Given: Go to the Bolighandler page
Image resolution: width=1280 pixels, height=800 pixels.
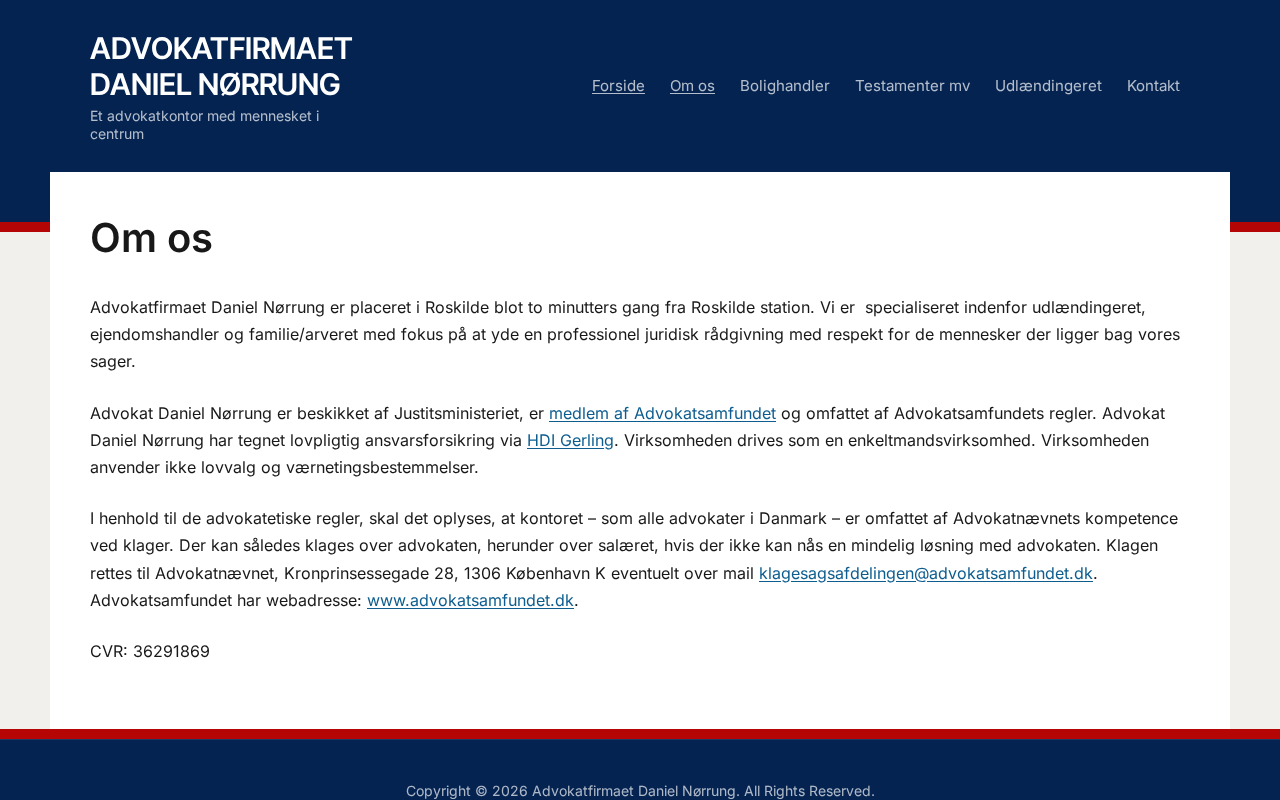Looking at the screenshot, I should tap(785, 86).
